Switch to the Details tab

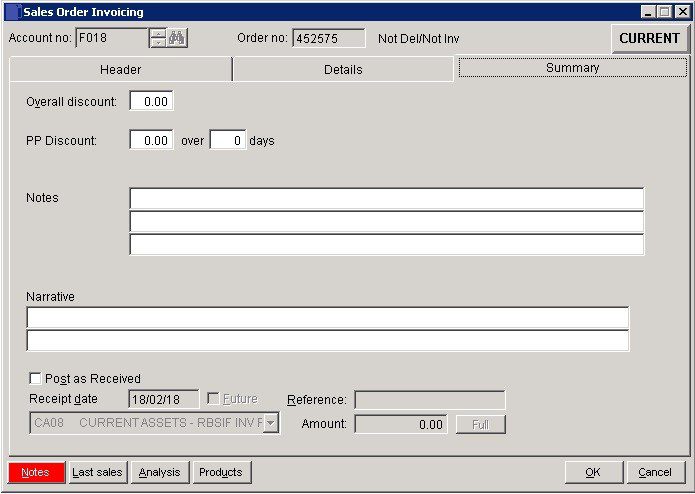[x=343, y=70]
